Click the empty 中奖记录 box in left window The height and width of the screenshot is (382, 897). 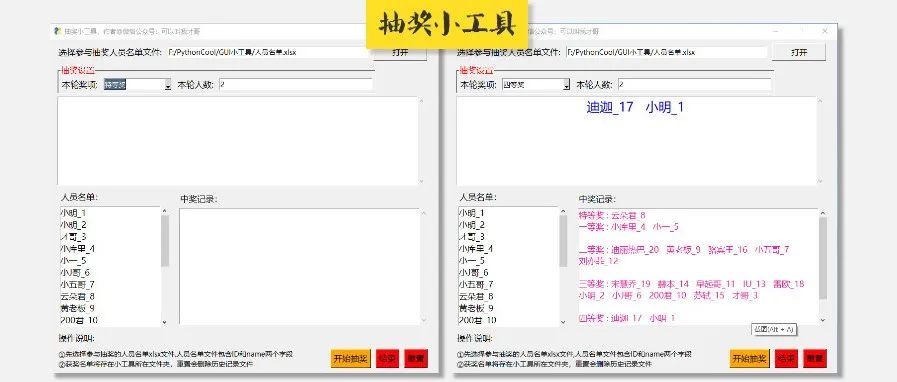(x=300, y=266)
